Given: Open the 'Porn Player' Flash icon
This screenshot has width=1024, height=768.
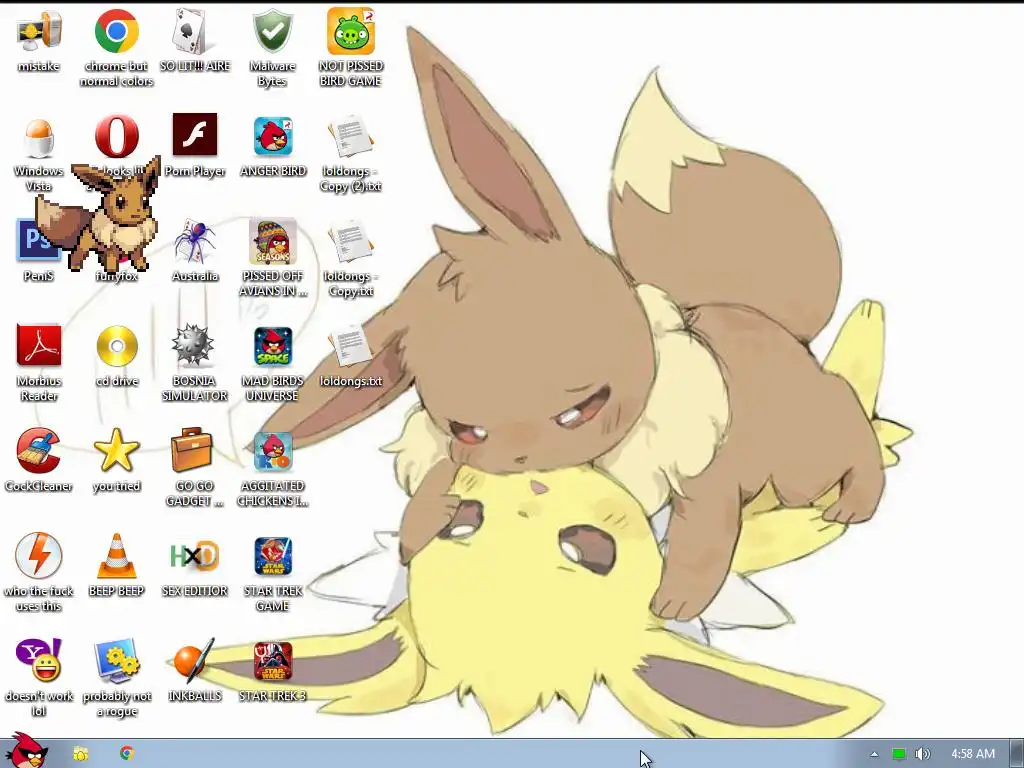Looking at the screenshot, I should click(195, 135).
